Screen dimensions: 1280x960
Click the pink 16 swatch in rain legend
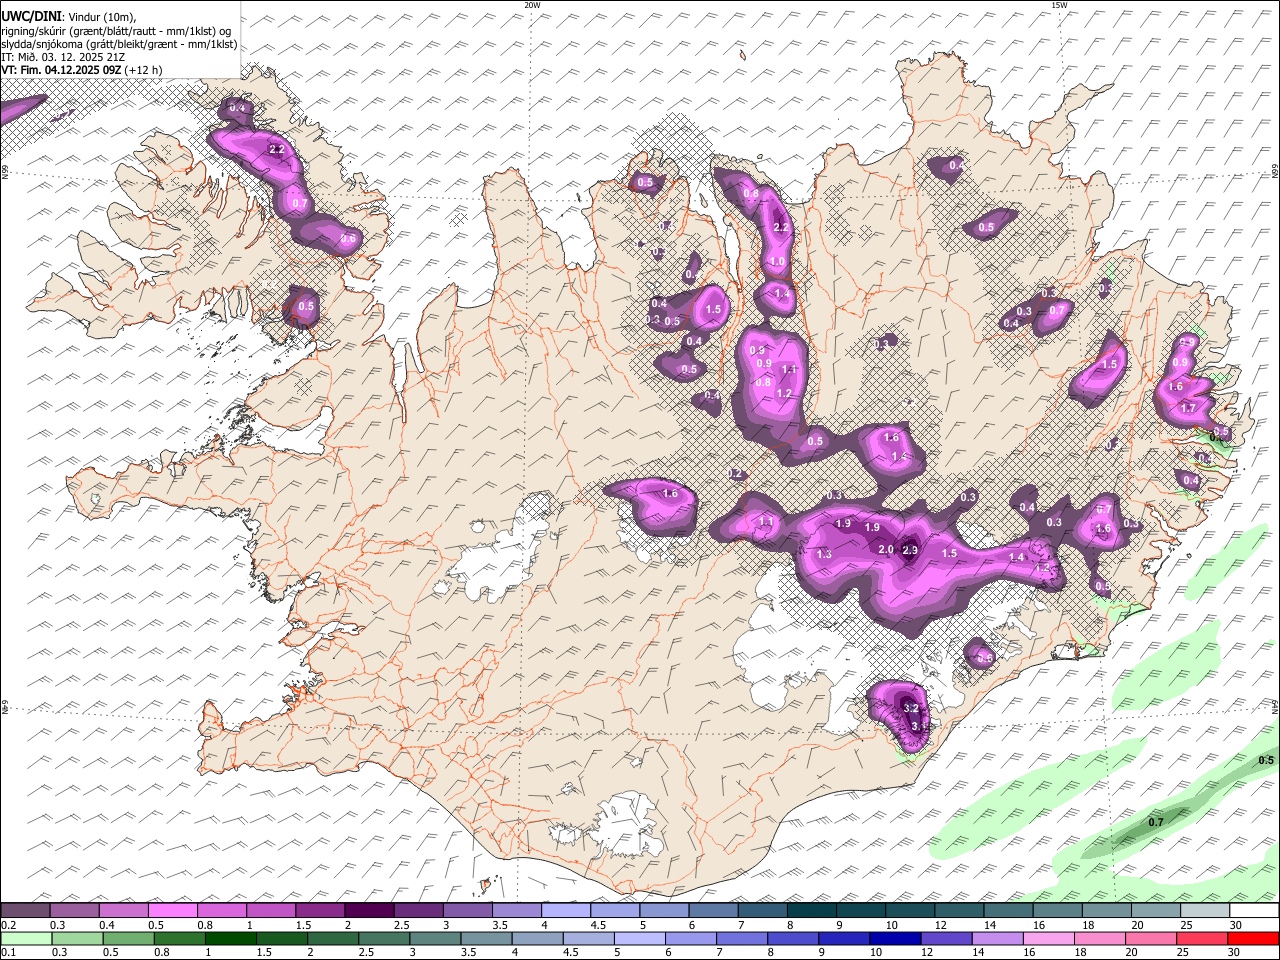click(x=1048, y=938)
